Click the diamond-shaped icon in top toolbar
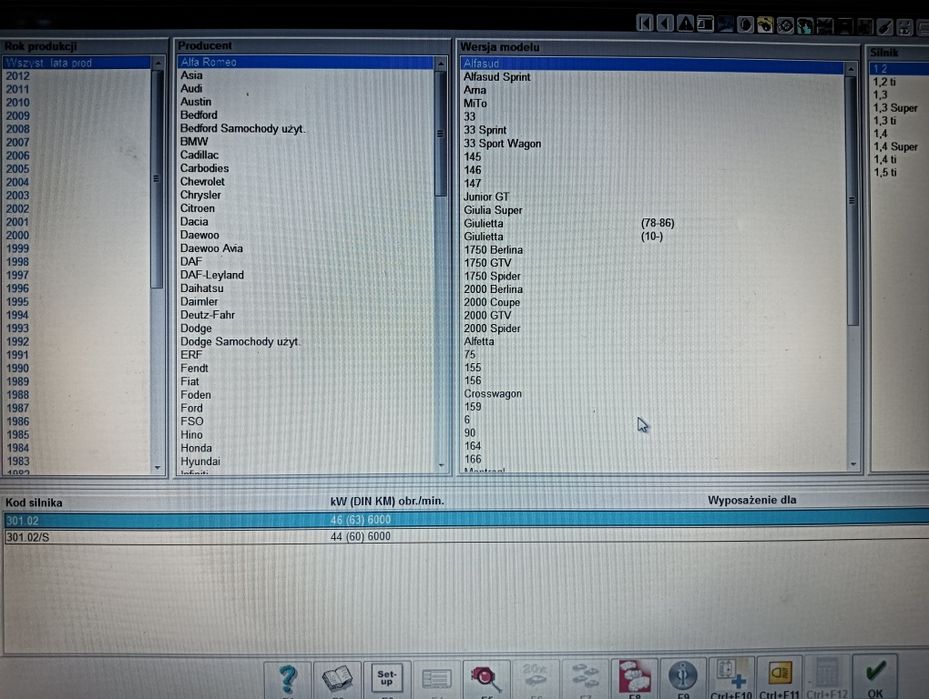 point(785,25)
